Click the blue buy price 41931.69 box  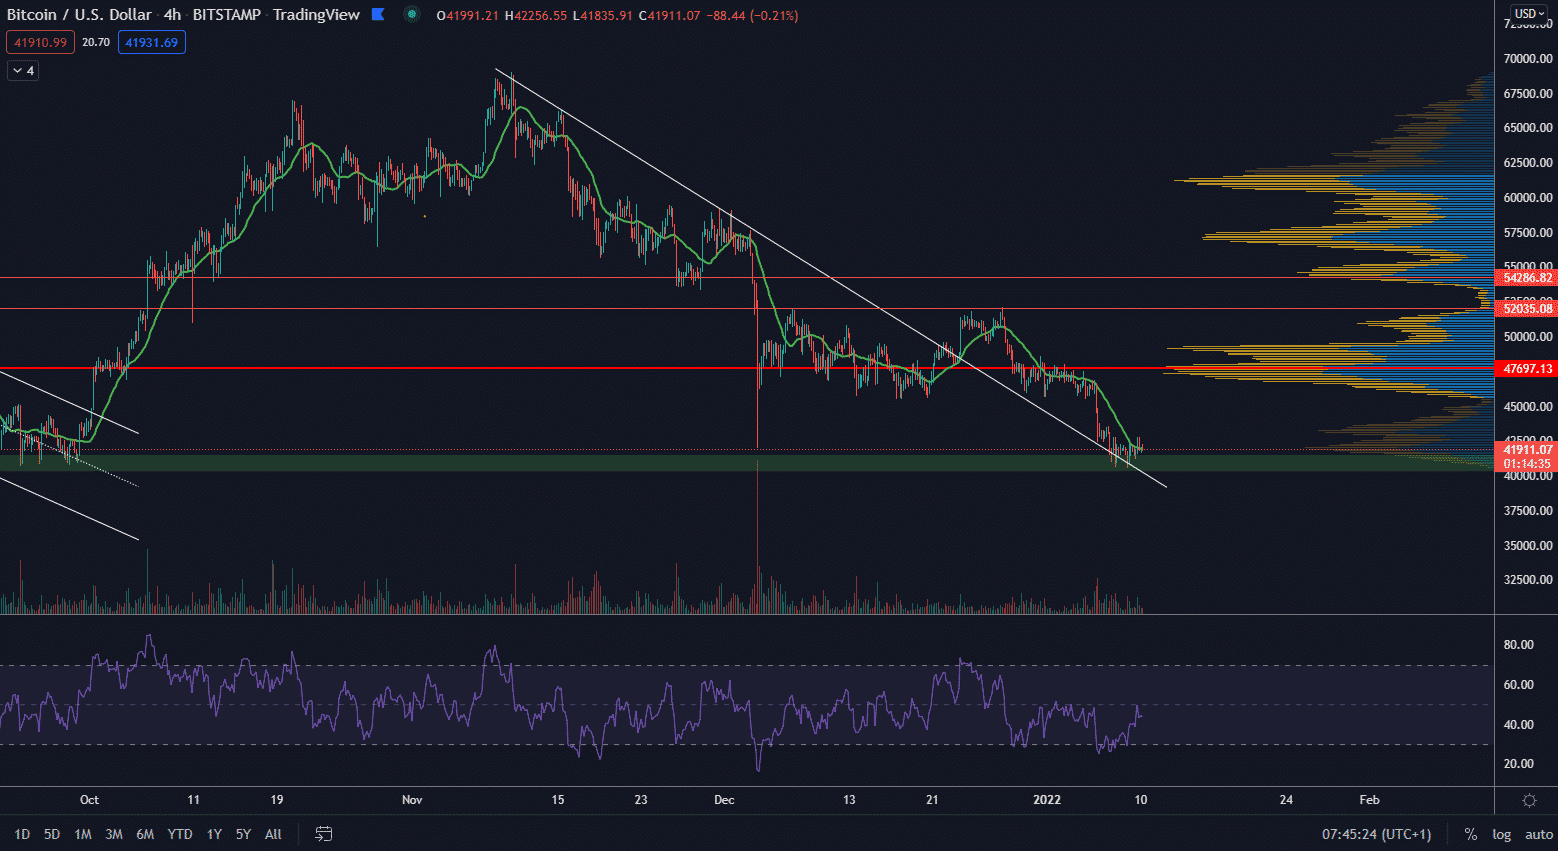(x=151, y=42)
